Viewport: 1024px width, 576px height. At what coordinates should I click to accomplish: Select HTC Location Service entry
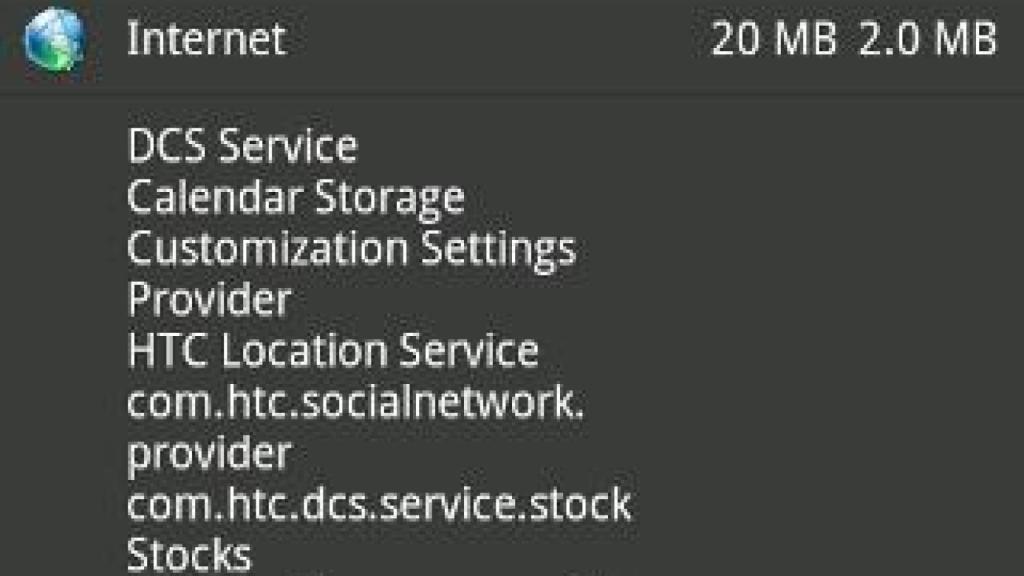[x=332, y=350]
